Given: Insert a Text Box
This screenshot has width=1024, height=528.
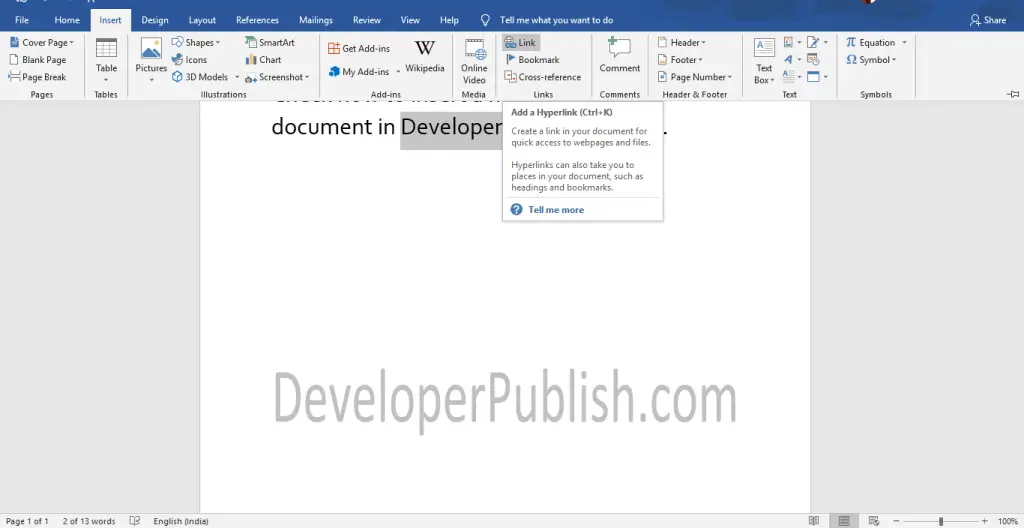Looking at the screenshot, I should tap(764, 61).
